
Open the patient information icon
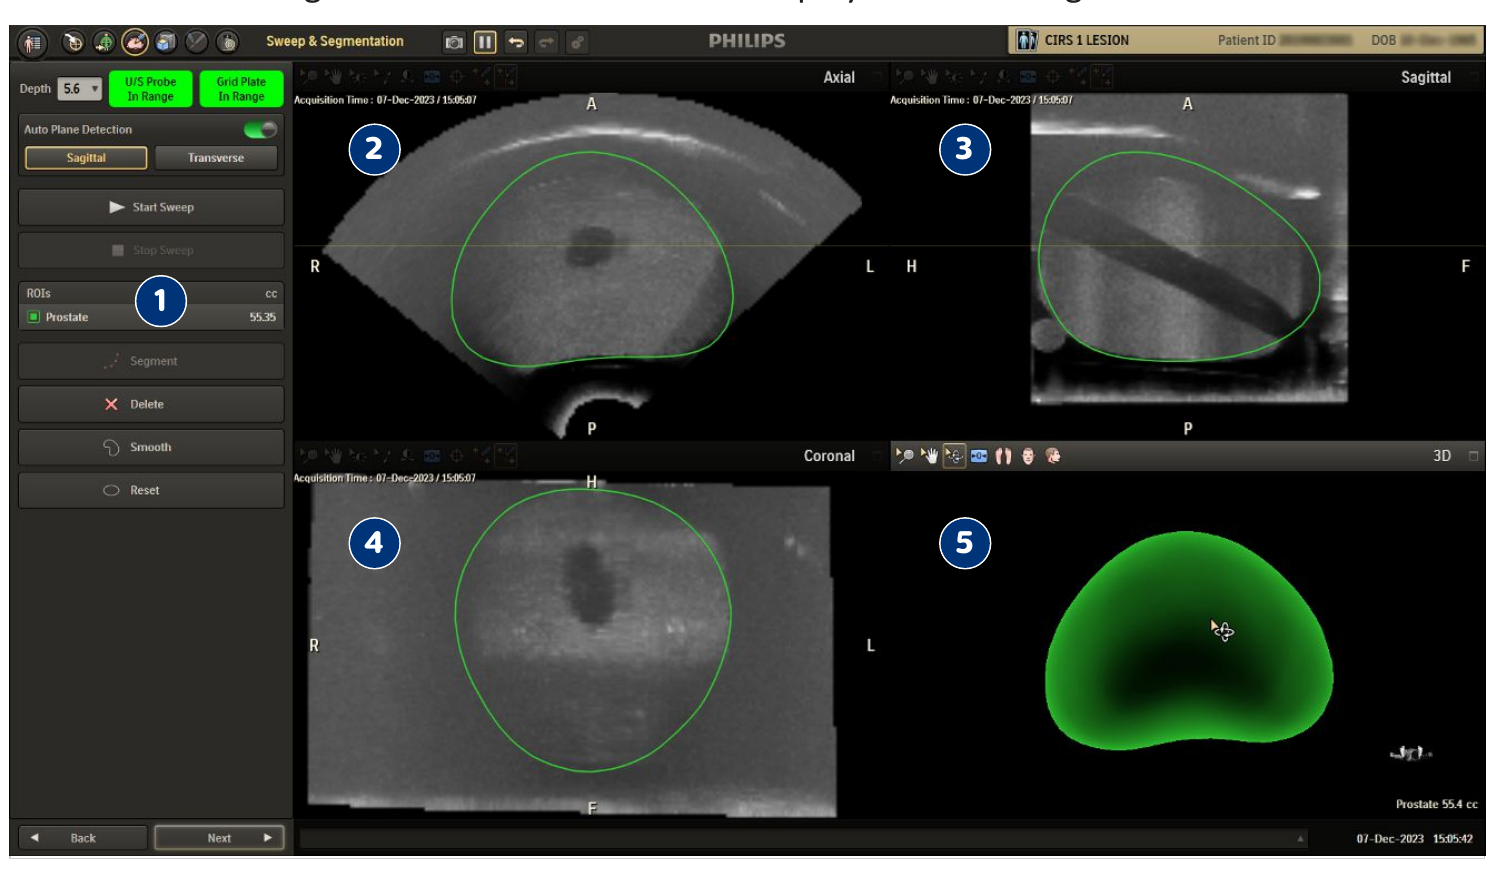[33, 42]
